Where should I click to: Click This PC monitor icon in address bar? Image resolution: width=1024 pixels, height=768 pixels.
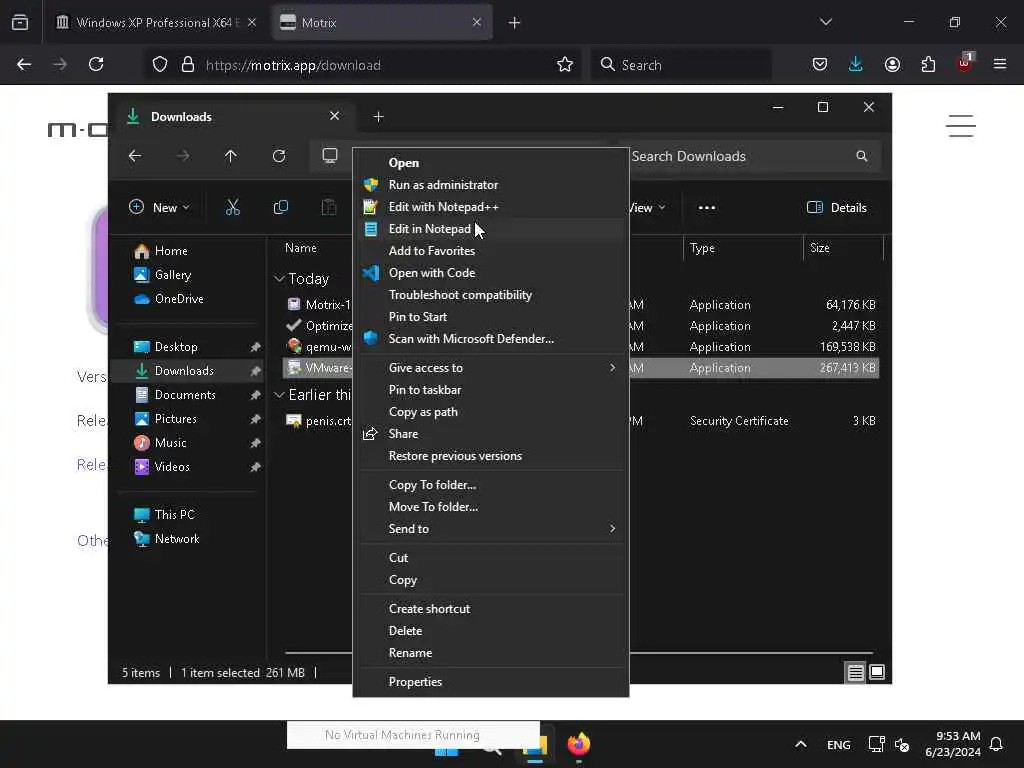pyautogui.click(x=330, y=156)
